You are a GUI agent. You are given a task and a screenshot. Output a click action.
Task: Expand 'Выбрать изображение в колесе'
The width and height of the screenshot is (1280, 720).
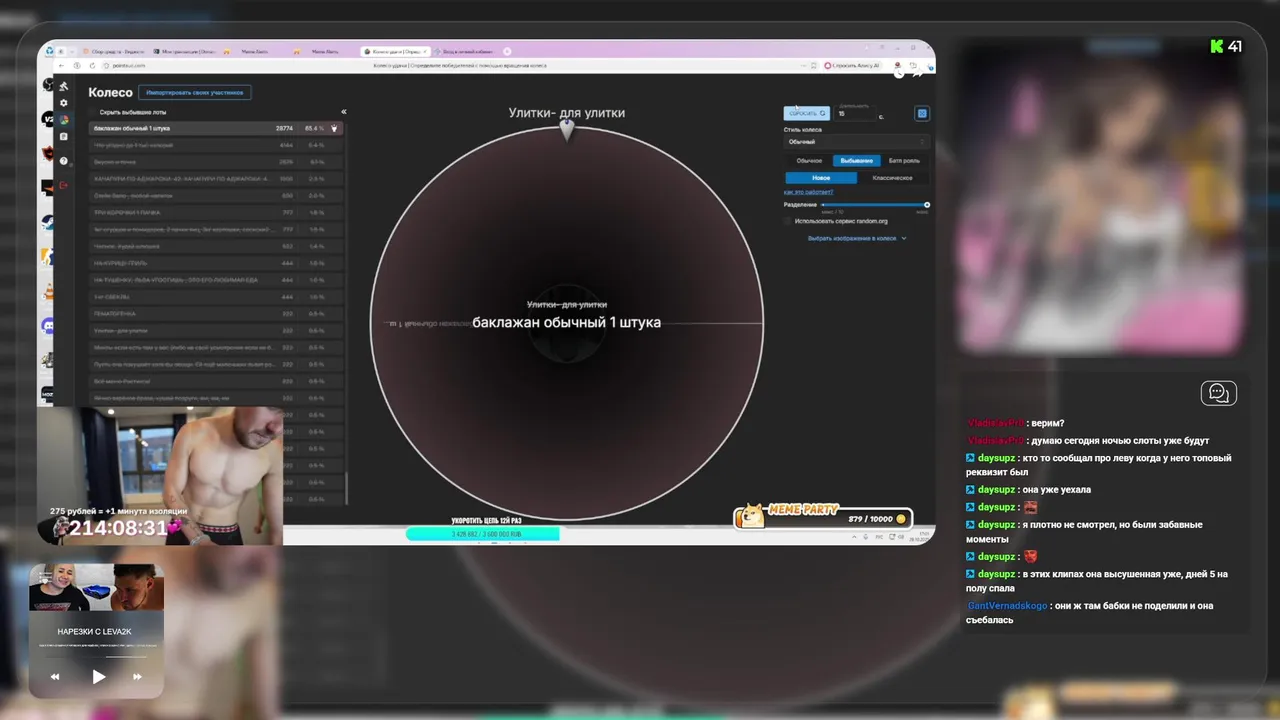pyautogui.click(x=857, y=239)
